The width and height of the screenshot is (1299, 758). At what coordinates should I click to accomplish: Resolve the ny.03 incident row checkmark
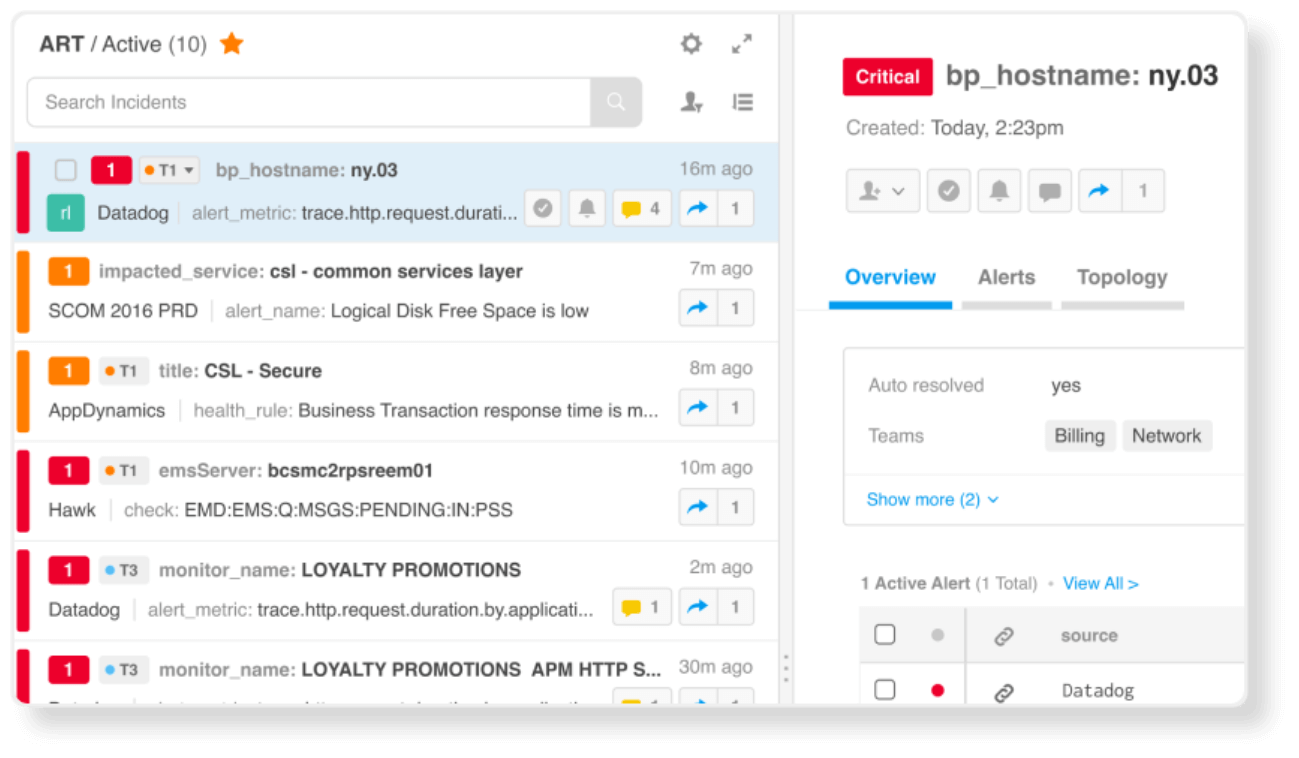[x=543, y=209]
